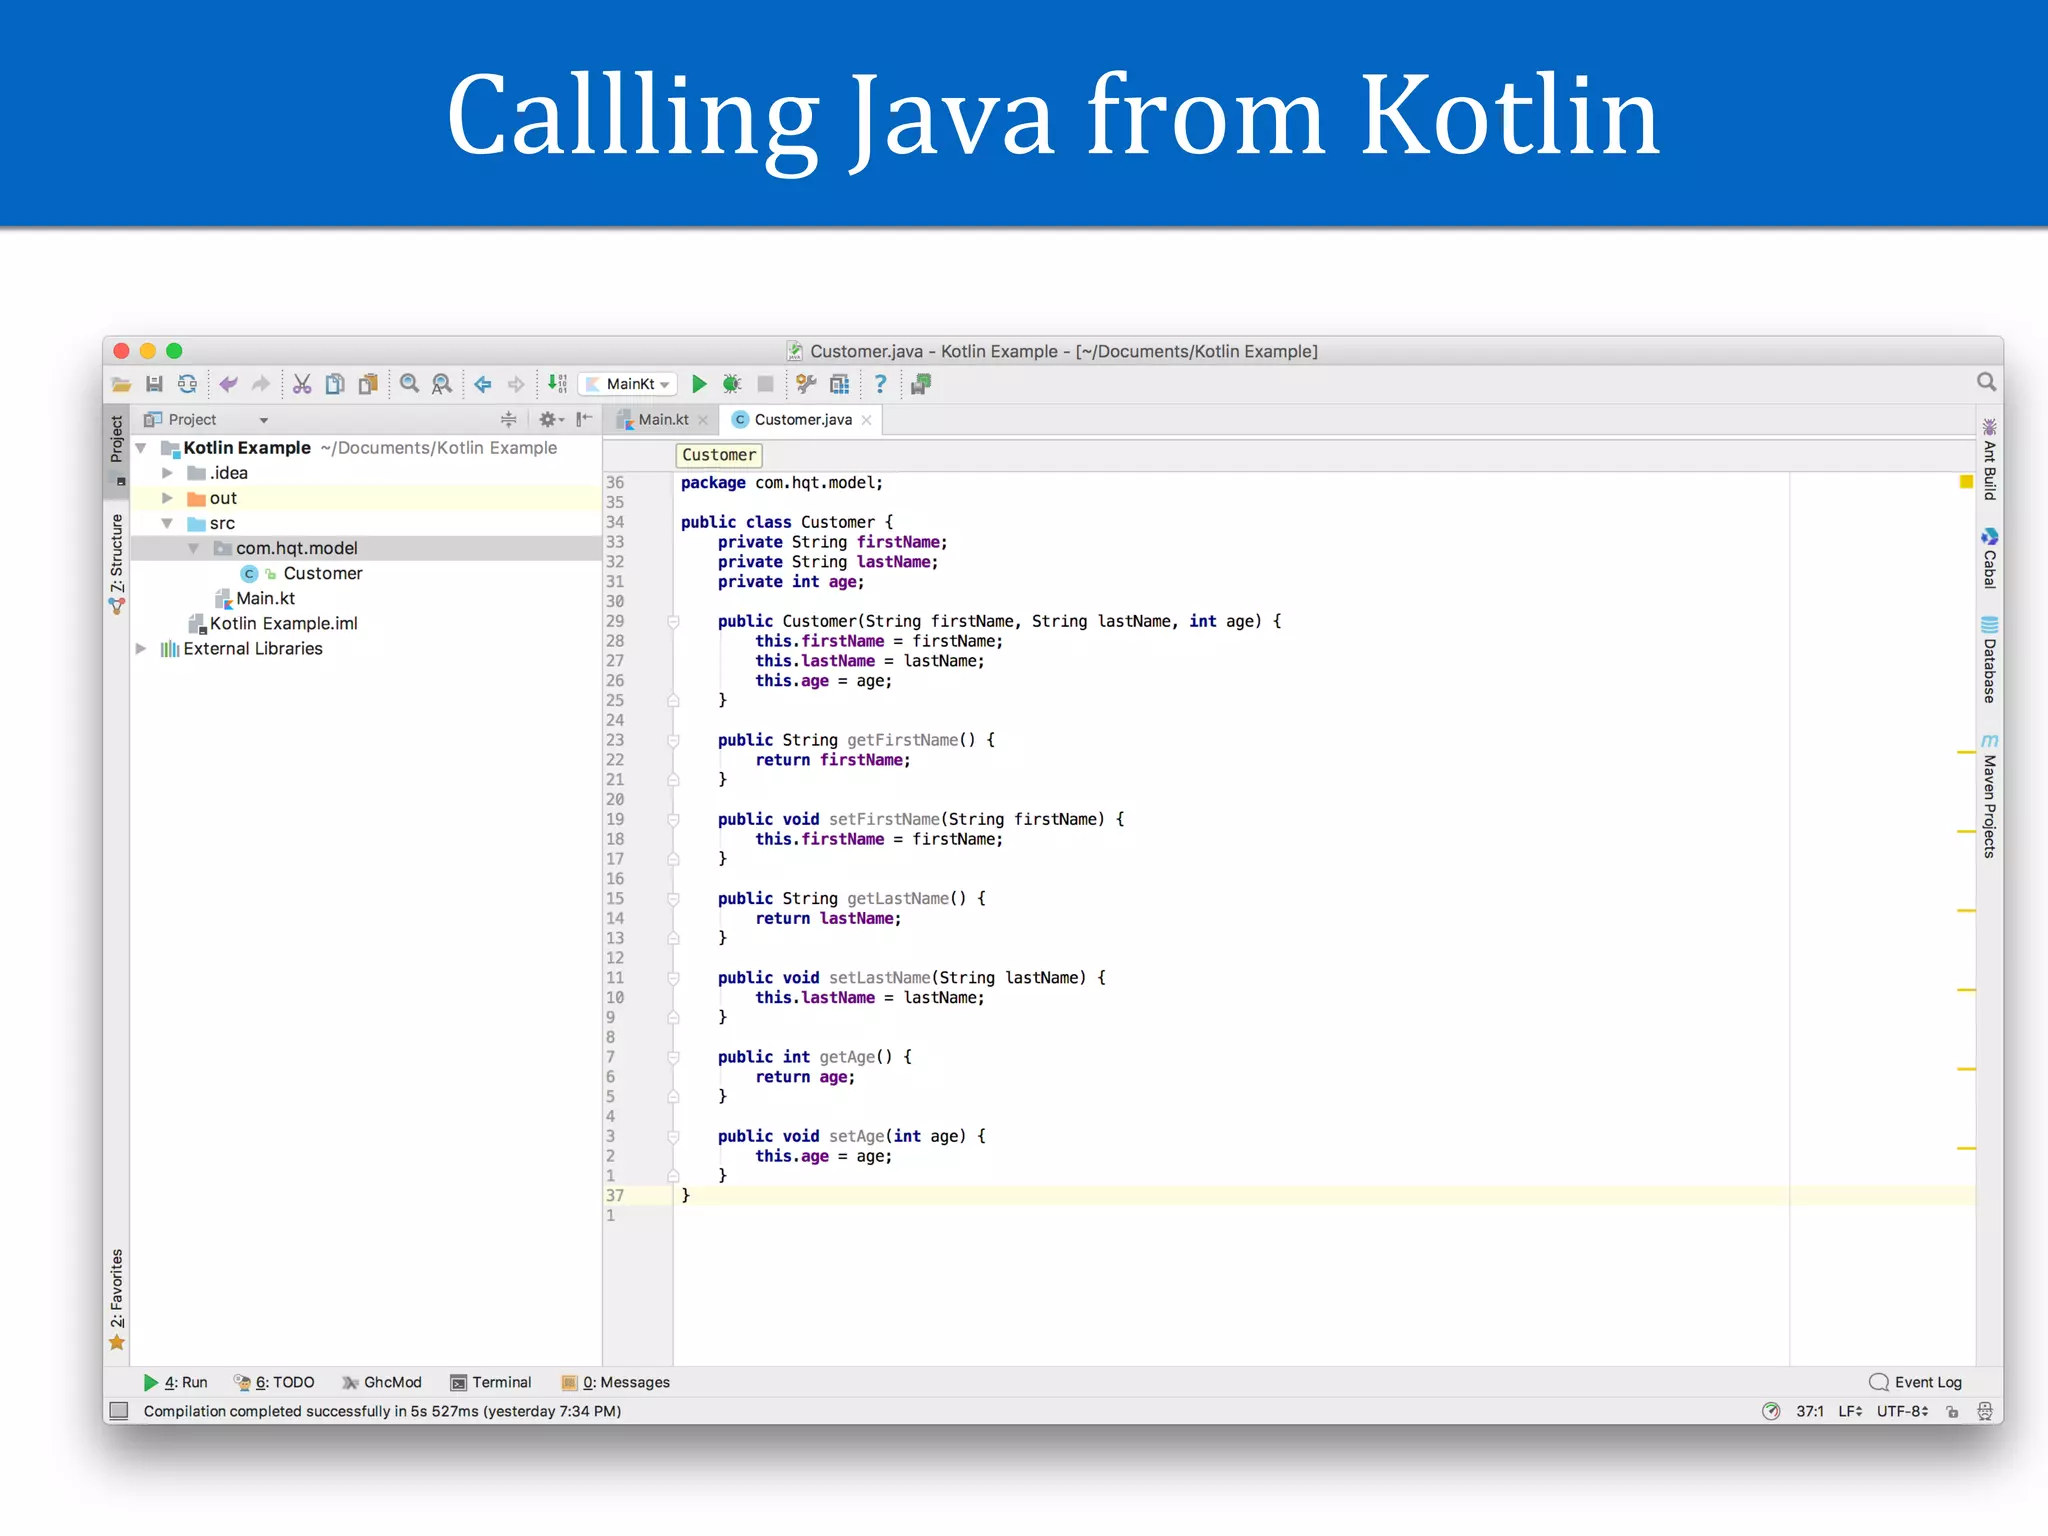Click the Replace magnifier icon
Screen dimensions: 2048x1536
point(441,384)
